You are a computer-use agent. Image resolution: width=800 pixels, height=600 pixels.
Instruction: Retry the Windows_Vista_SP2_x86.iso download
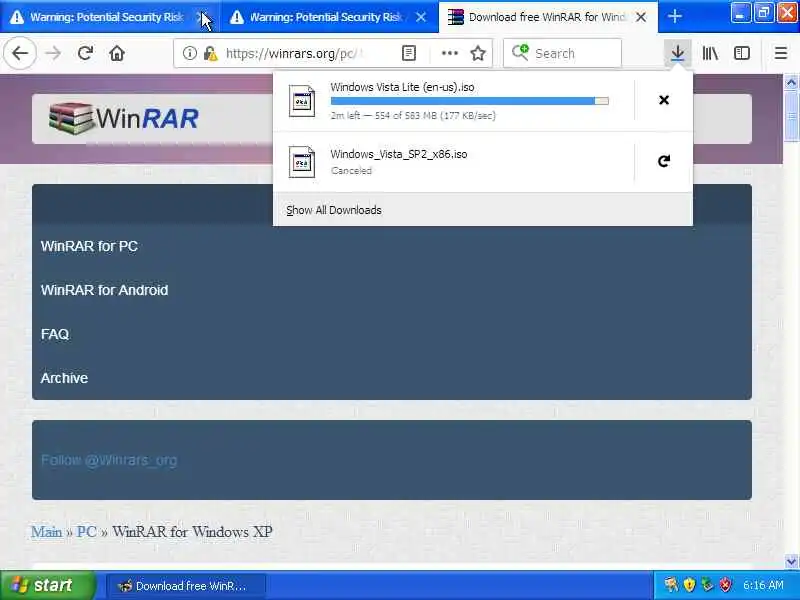pyautogui.click(x=664, y=161)
